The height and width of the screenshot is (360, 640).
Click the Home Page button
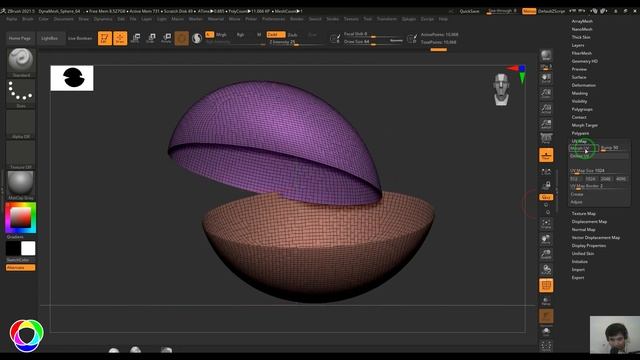20,38
